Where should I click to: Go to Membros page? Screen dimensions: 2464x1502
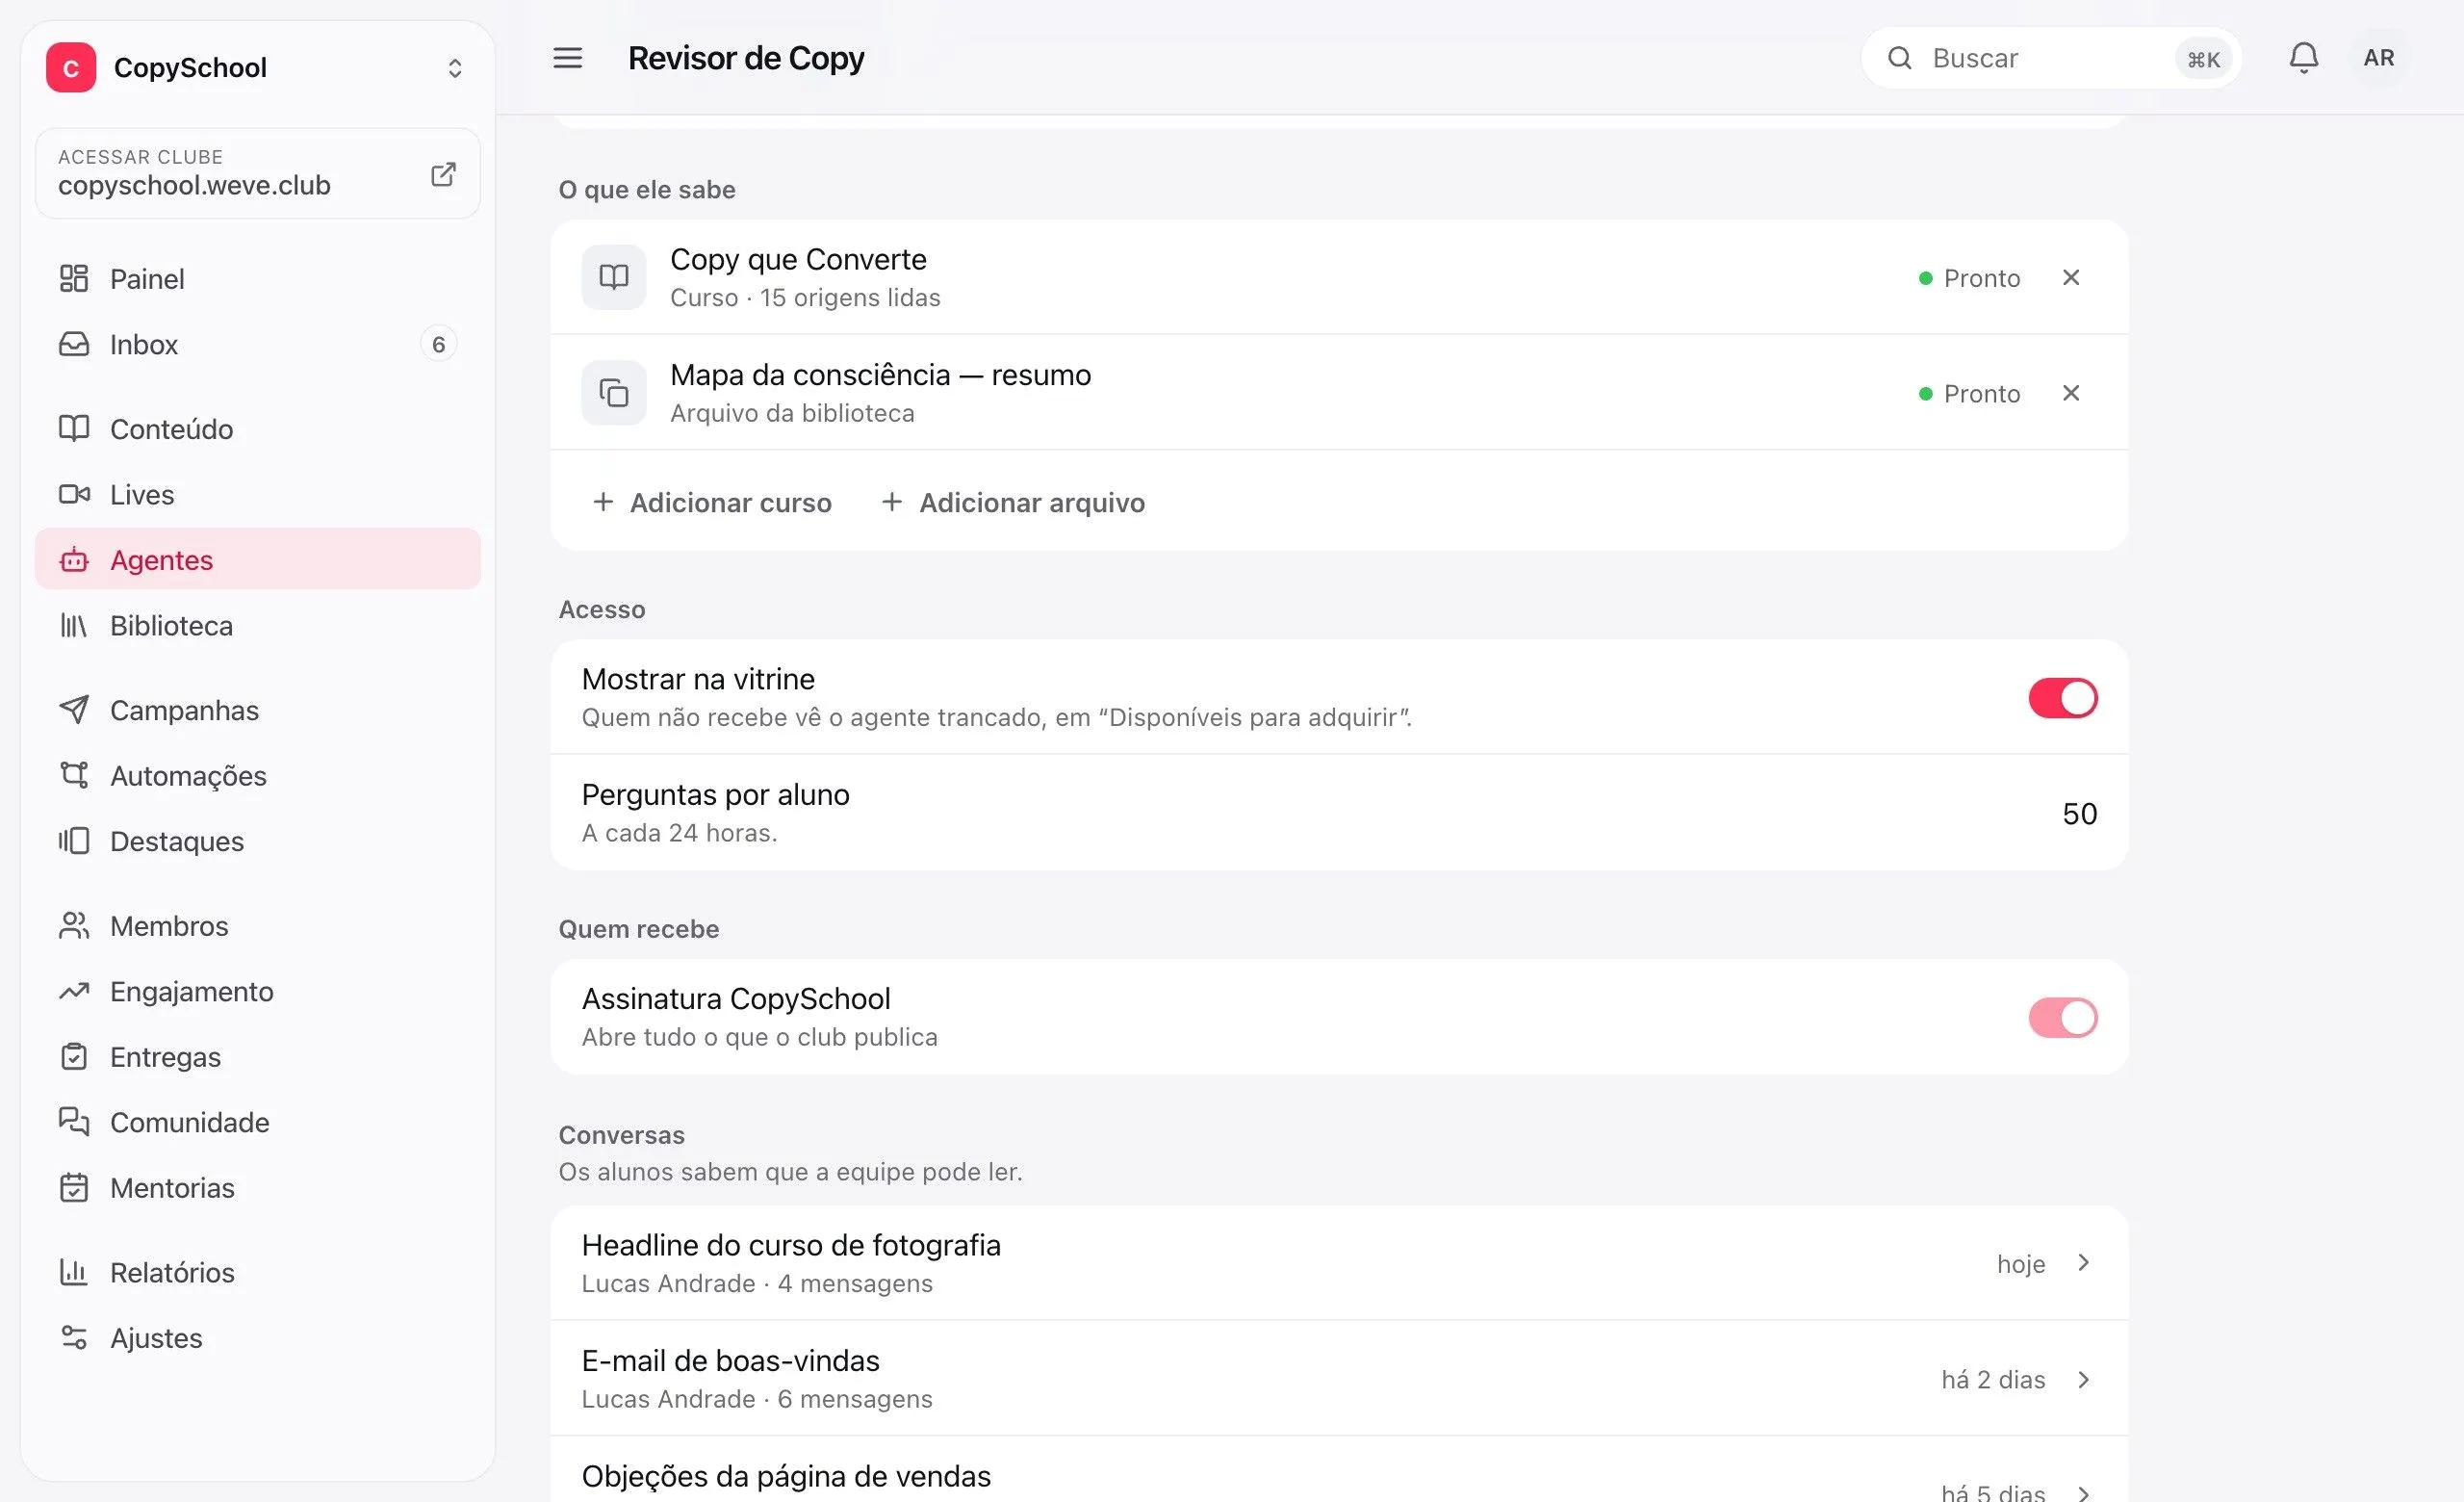point(258,926)
